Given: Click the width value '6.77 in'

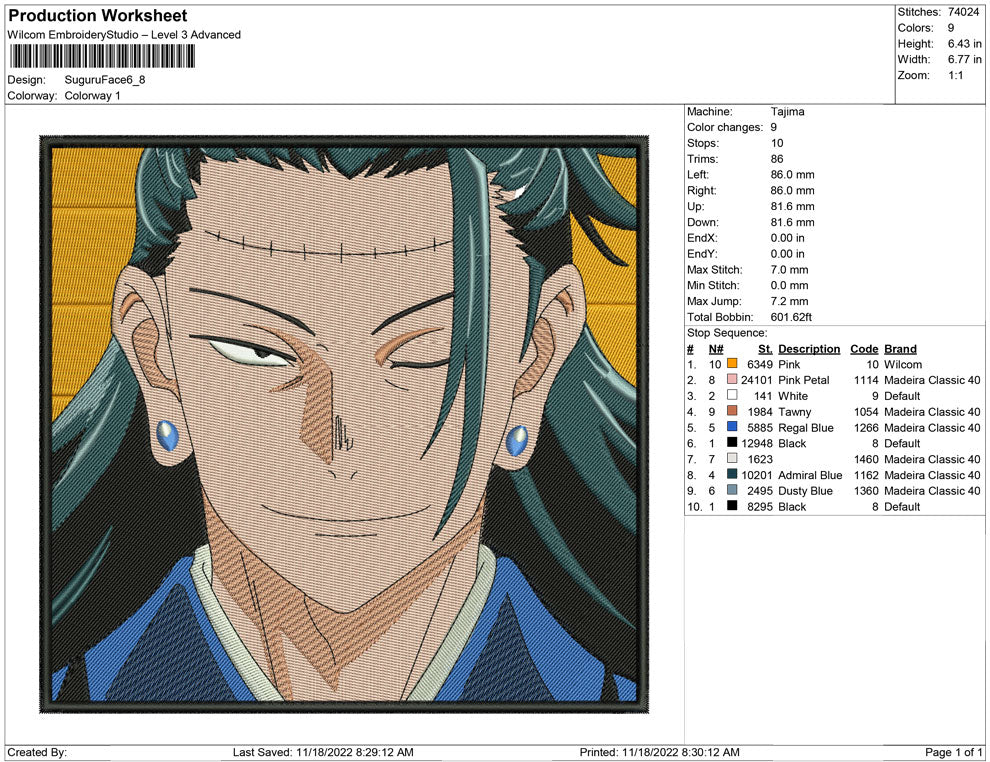Looking at the screenshot, I should (x=965, y=59).
